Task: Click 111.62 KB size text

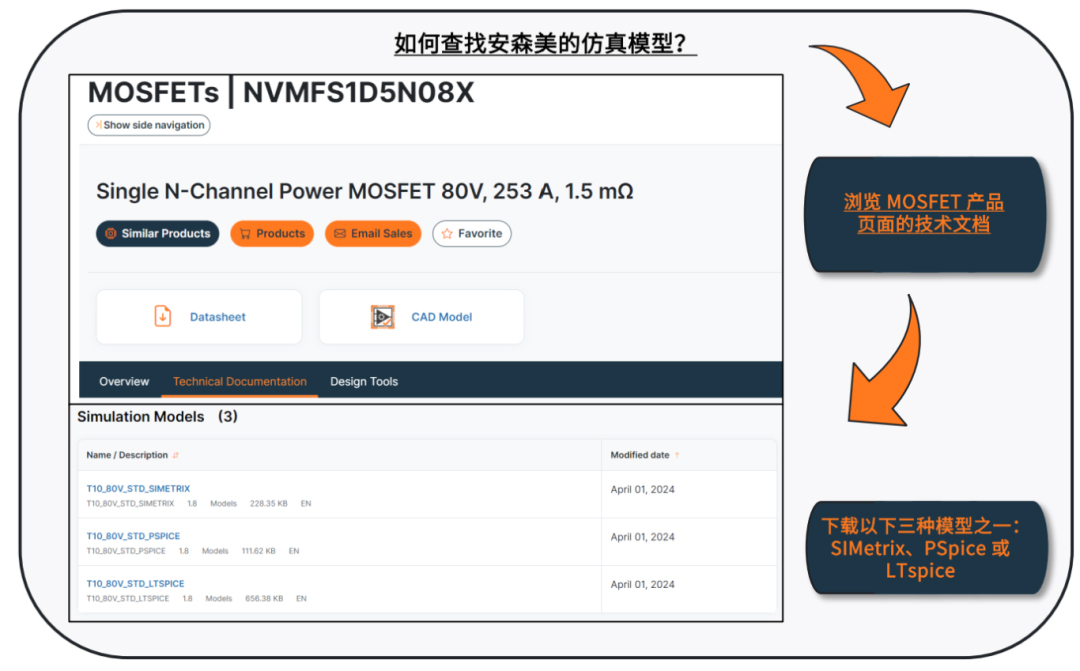Action: point(258,551)
